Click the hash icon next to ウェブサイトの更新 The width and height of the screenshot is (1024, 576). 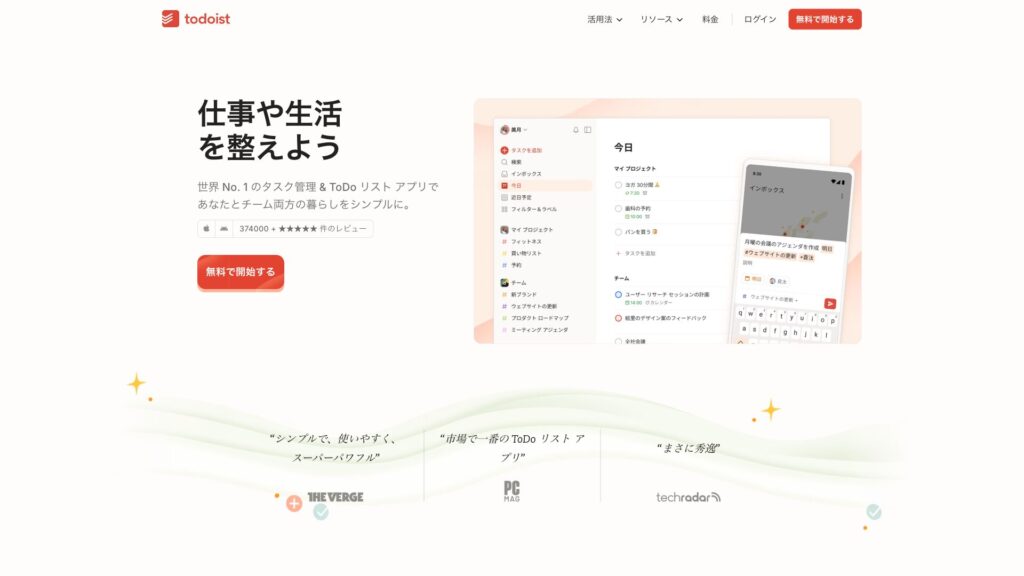coord(504,306)
